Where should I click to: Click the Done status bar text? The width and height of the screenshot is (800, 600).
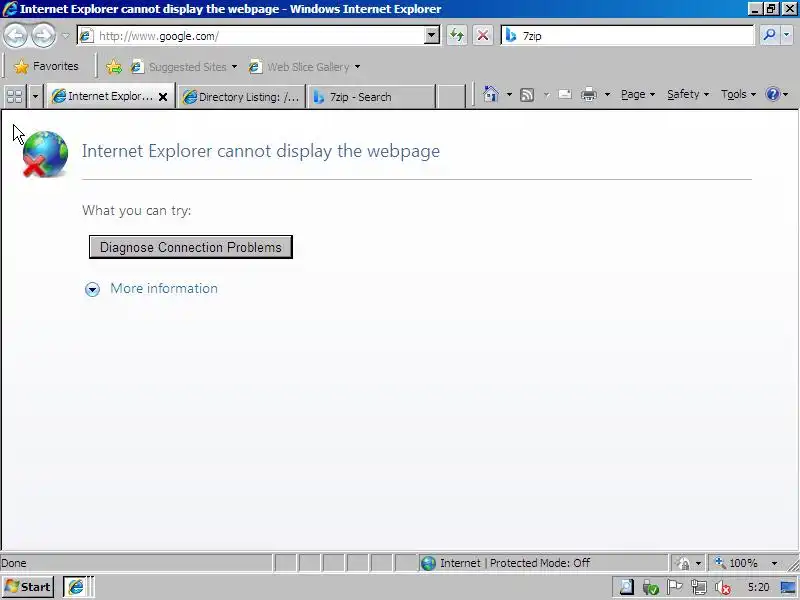(x=14, y=563)
